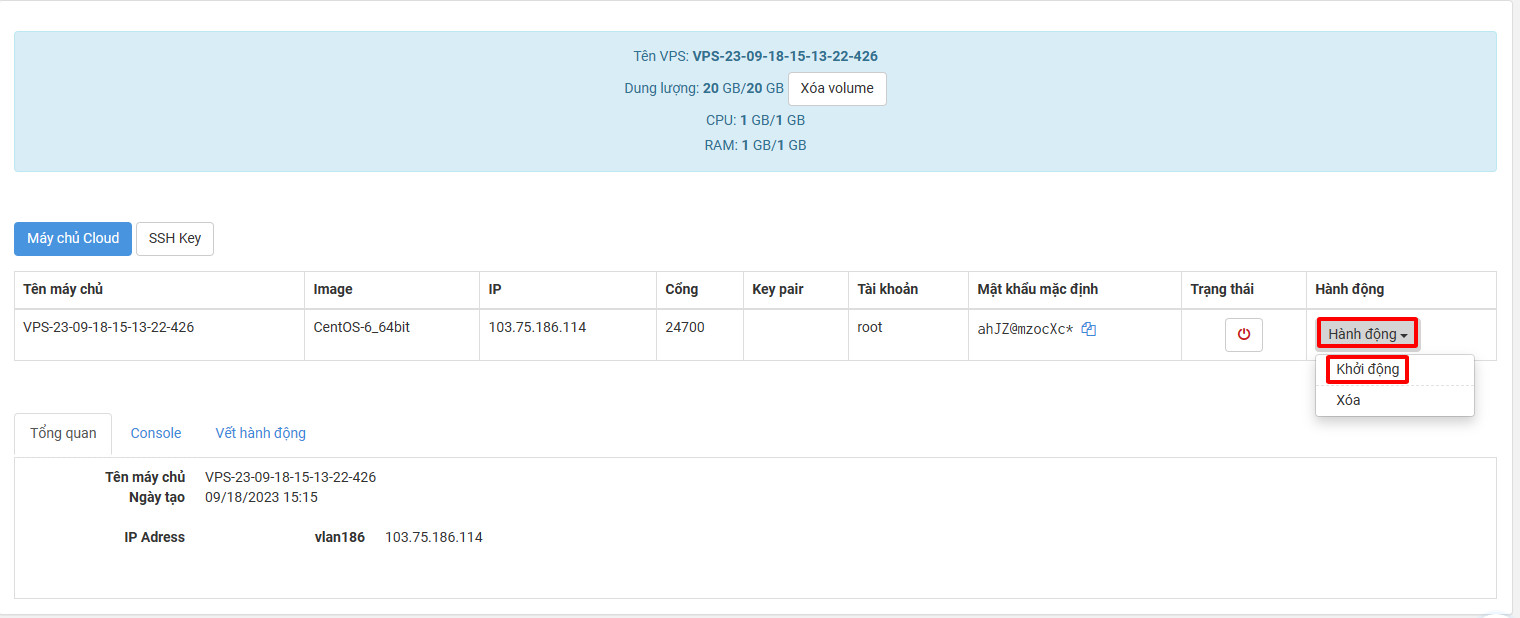Select the Máy chủ Cloud button
Viewport: 1520px width, 618px height.
coord(73,238)
